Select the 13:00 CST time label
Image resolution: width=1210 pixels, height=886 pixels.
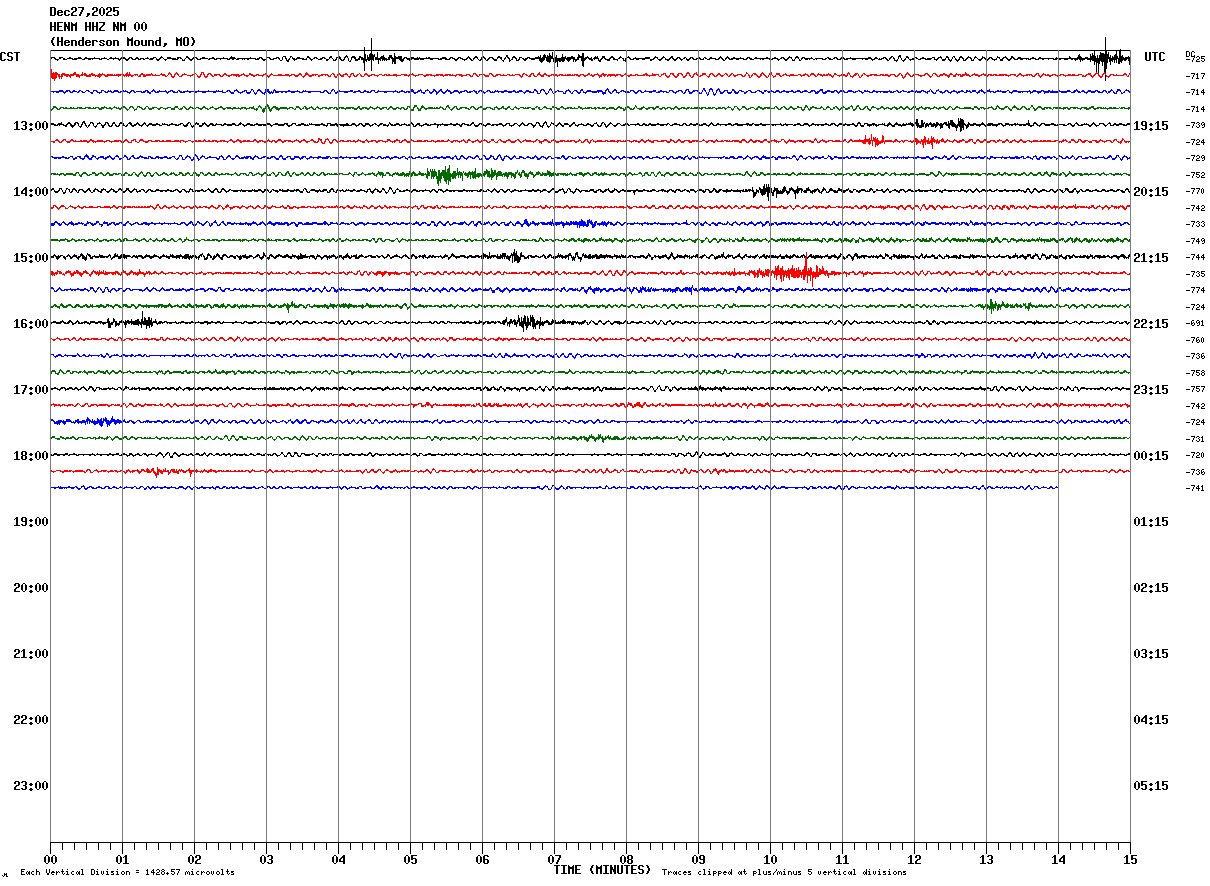31,126
